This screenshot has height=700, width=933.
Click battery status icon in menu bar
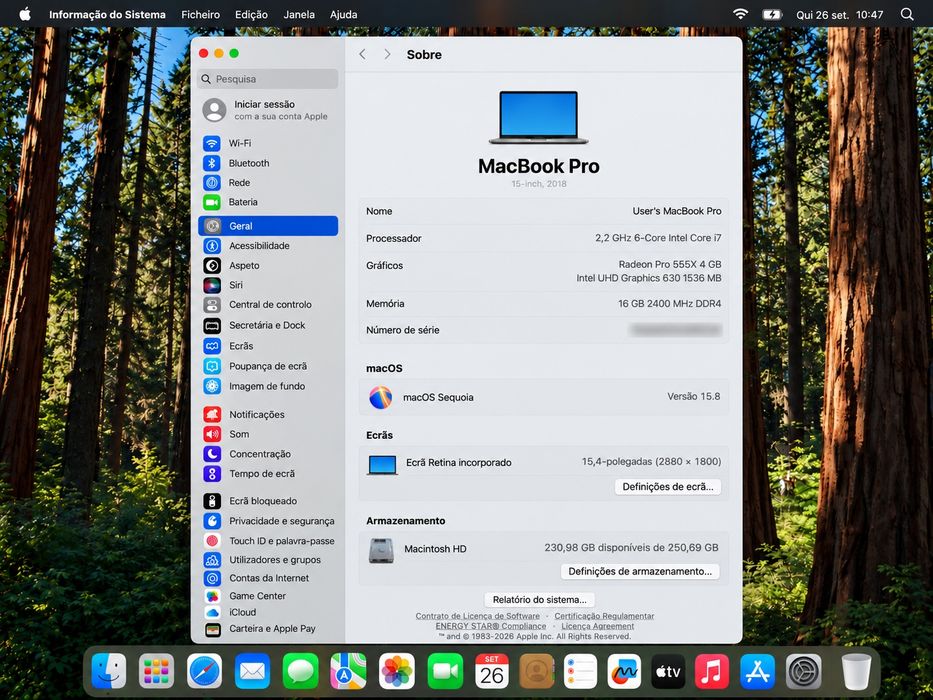[x=772, y=14]
